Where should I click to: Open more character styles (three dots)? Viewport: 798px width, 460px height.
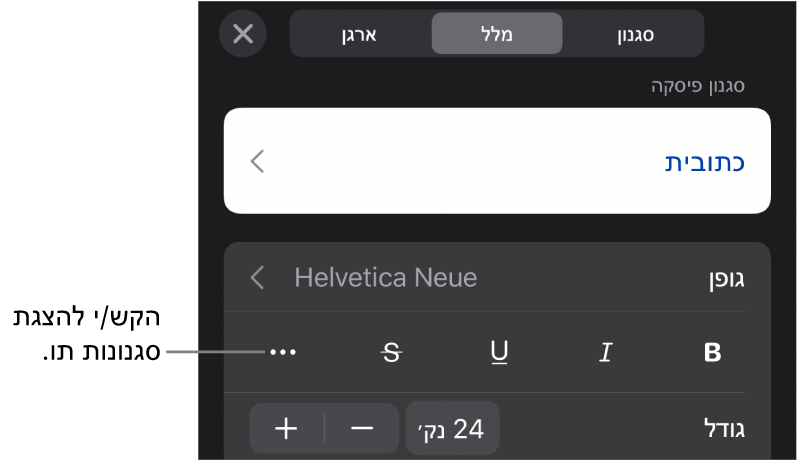click(x=283, y=353)
